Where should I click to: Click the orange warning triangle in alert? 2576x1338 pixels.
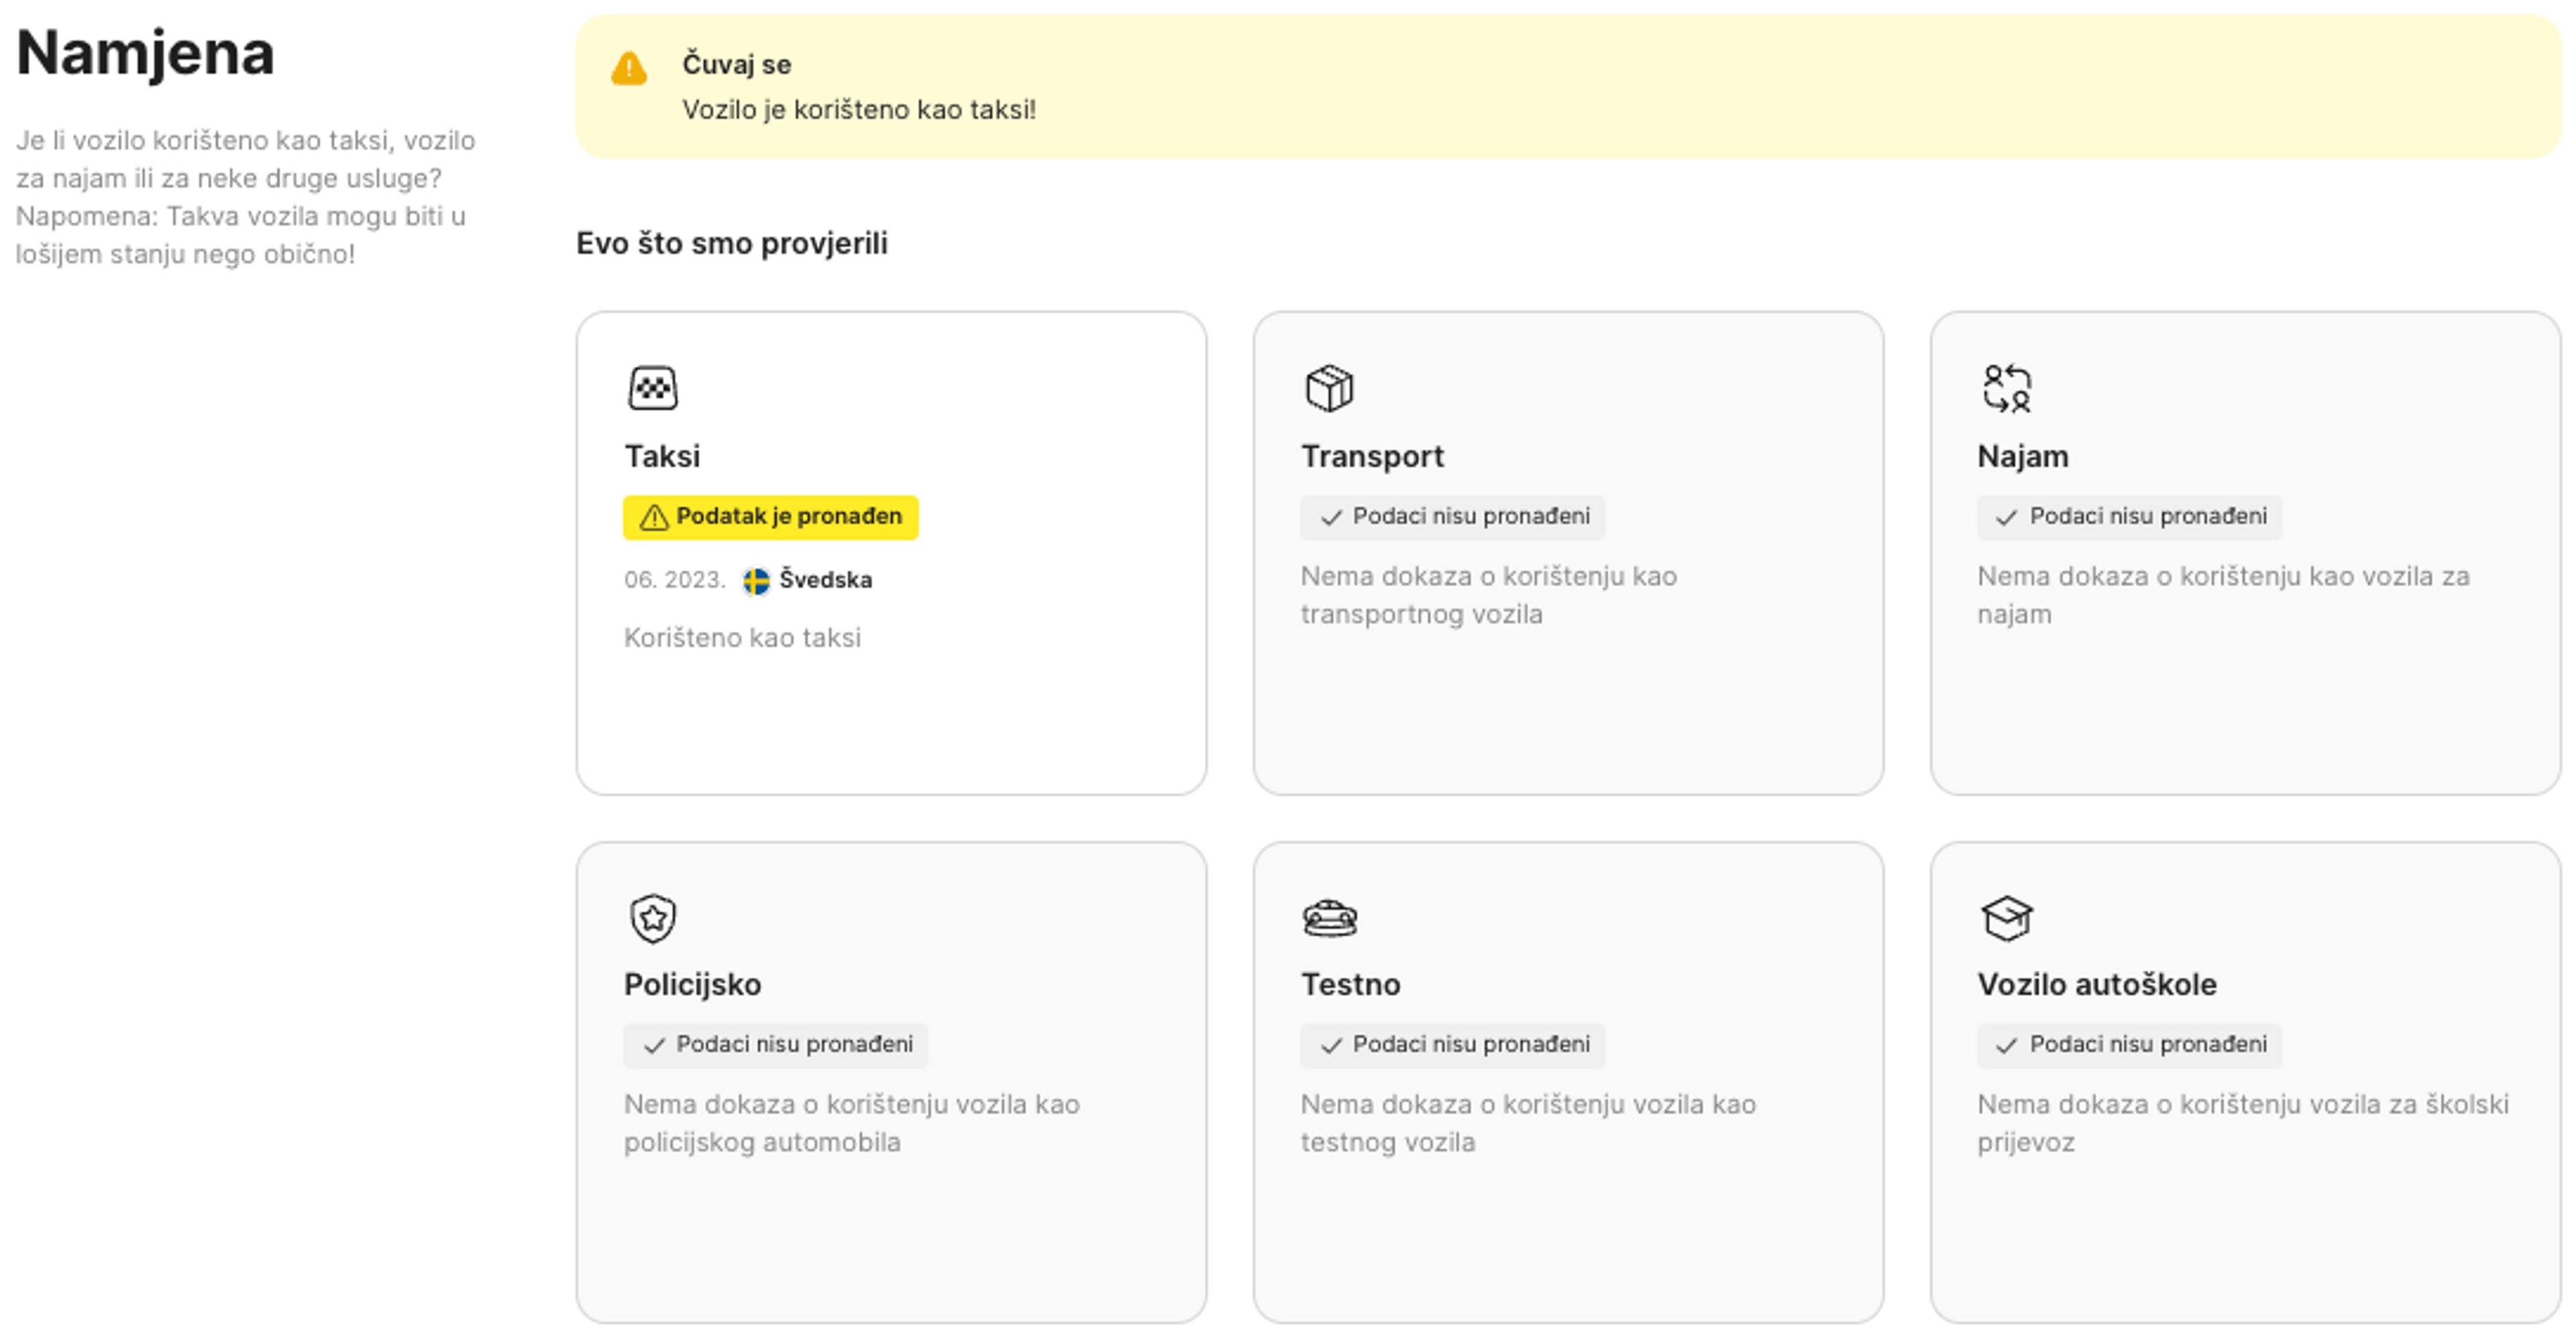(x=629, y=69)
